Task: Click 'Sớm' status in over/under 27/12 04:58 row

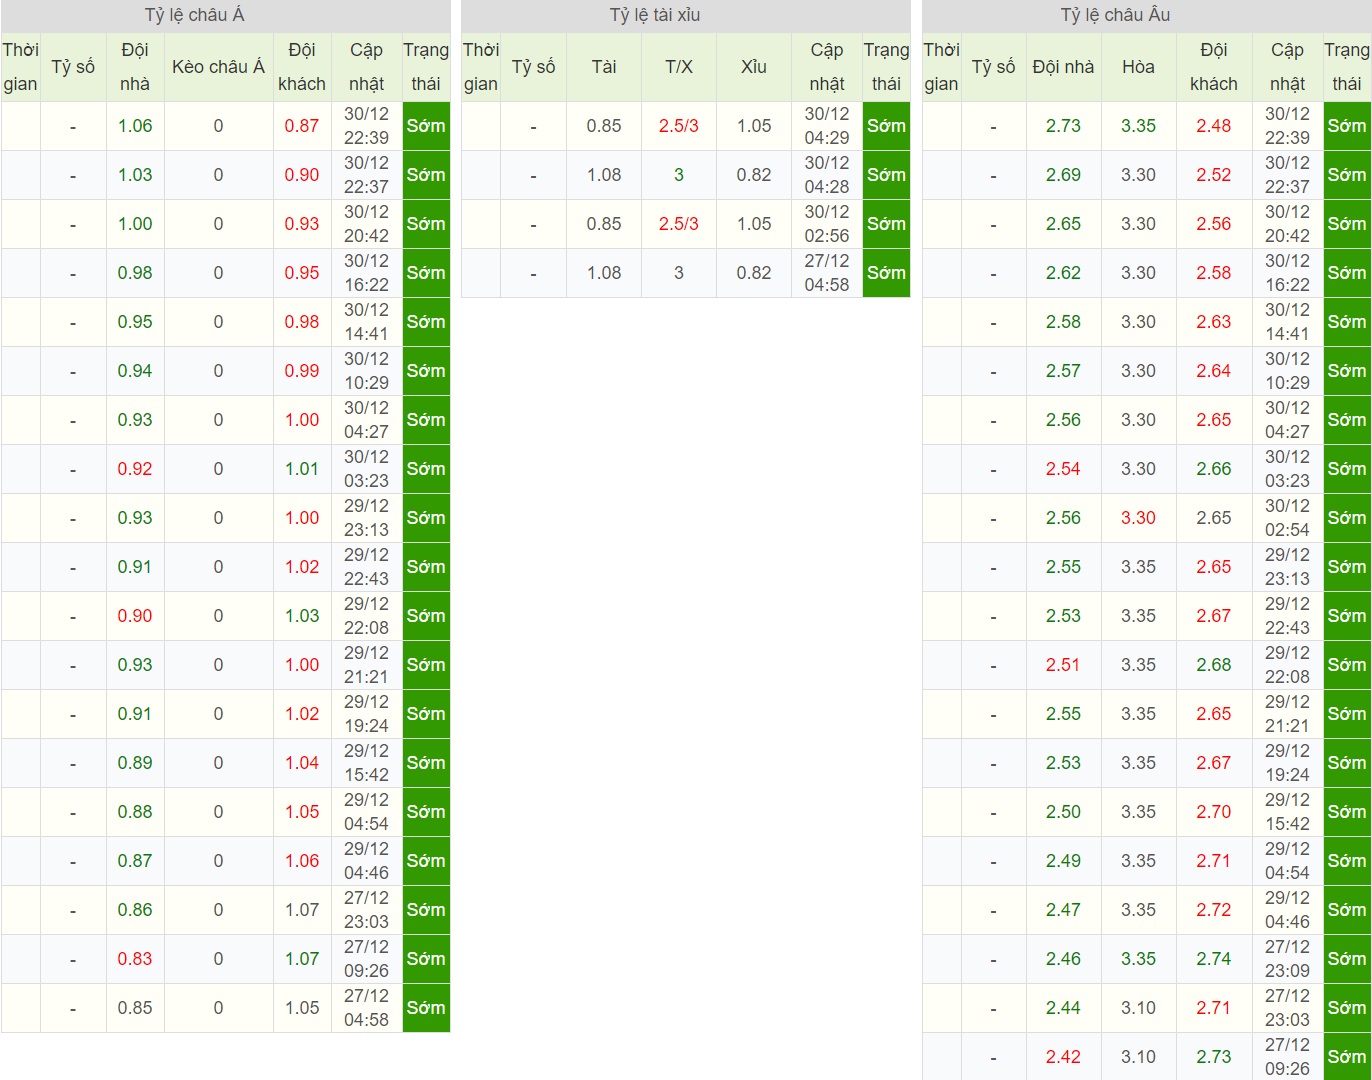Action: pyautogui.click(x=886, y=273)
